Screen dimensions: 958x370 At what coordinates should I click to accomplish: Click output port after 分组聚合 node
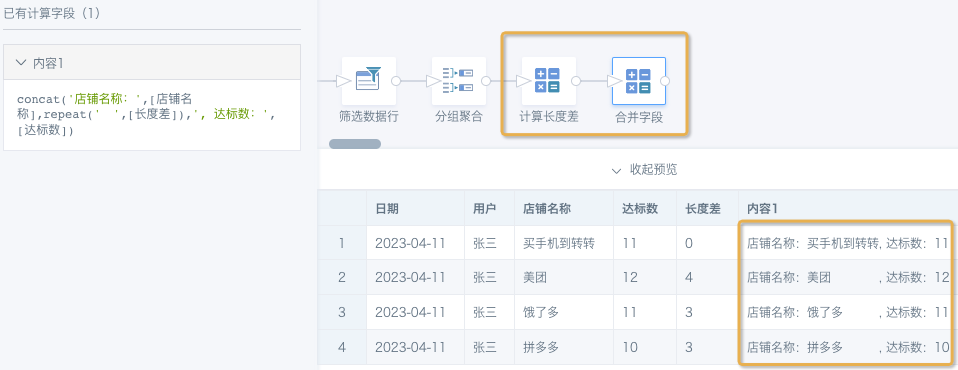click(486, 81)
